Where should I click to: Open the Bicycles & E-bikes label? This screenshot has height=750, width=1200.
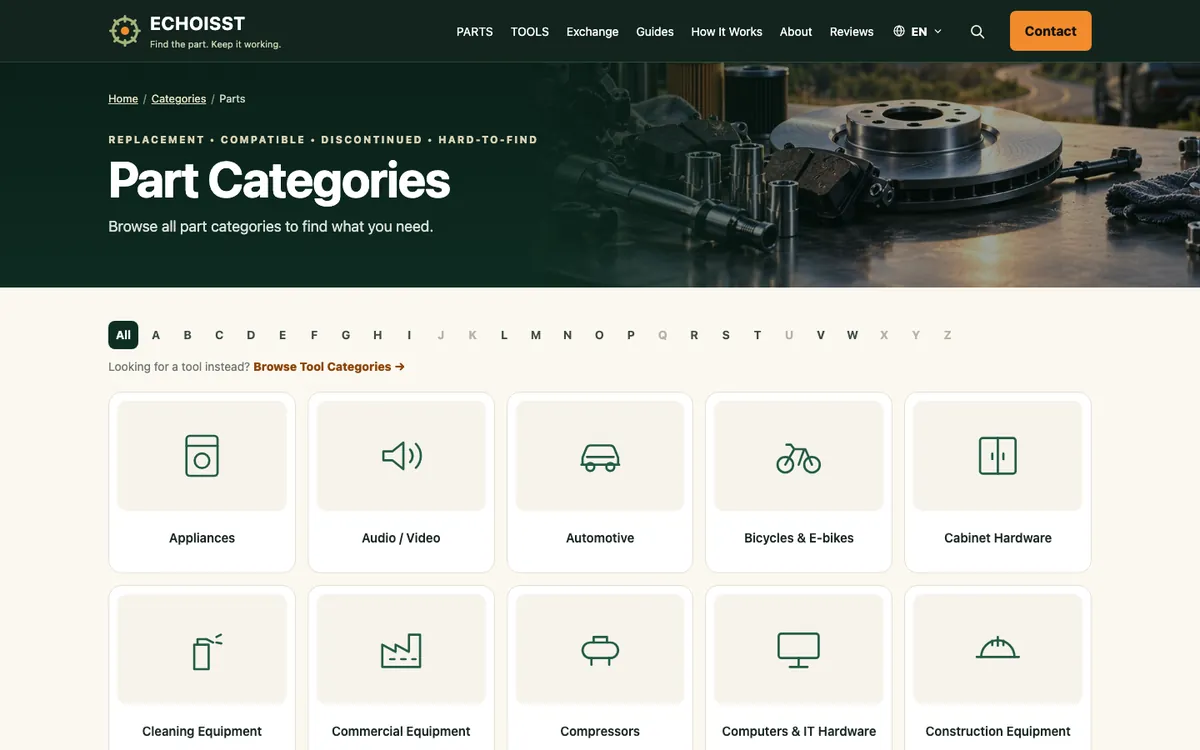click(799, 538)
